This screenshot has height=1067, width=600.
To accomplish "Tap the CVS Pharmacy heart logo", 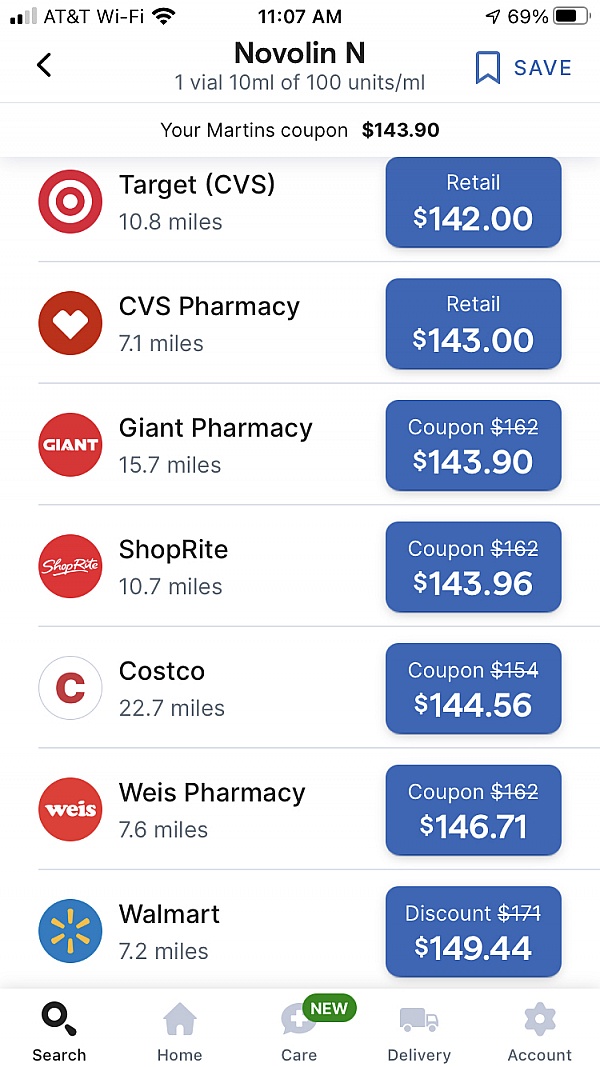I will pyautogui.click(x=70, y=323).
